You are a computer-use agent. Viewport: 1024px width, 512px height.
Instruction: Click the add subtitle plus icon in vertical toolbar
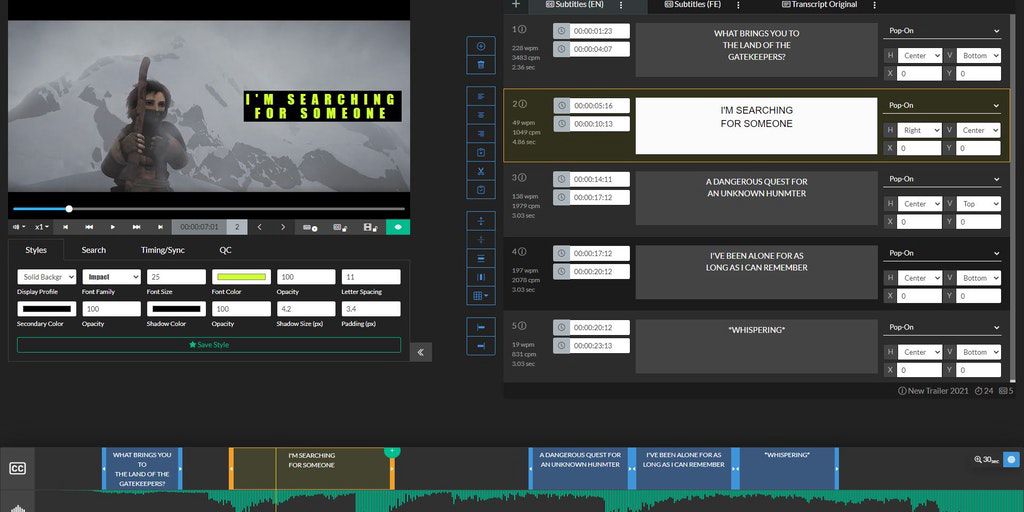(x=481, y=47)
